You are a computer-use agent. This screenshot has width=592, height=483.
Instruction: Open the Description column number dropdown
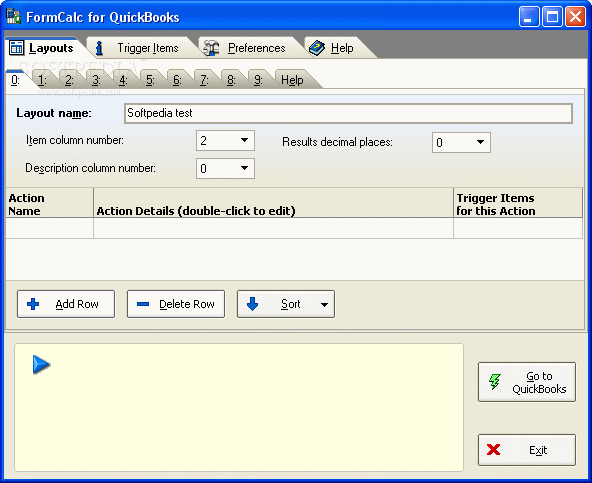[x=244, y=168]
